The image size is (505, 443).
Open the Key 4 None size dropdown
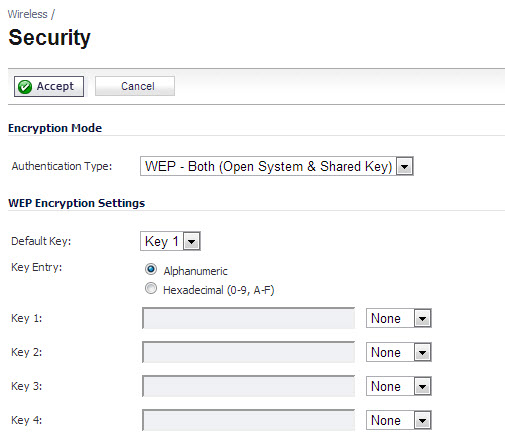click(399, 420)
